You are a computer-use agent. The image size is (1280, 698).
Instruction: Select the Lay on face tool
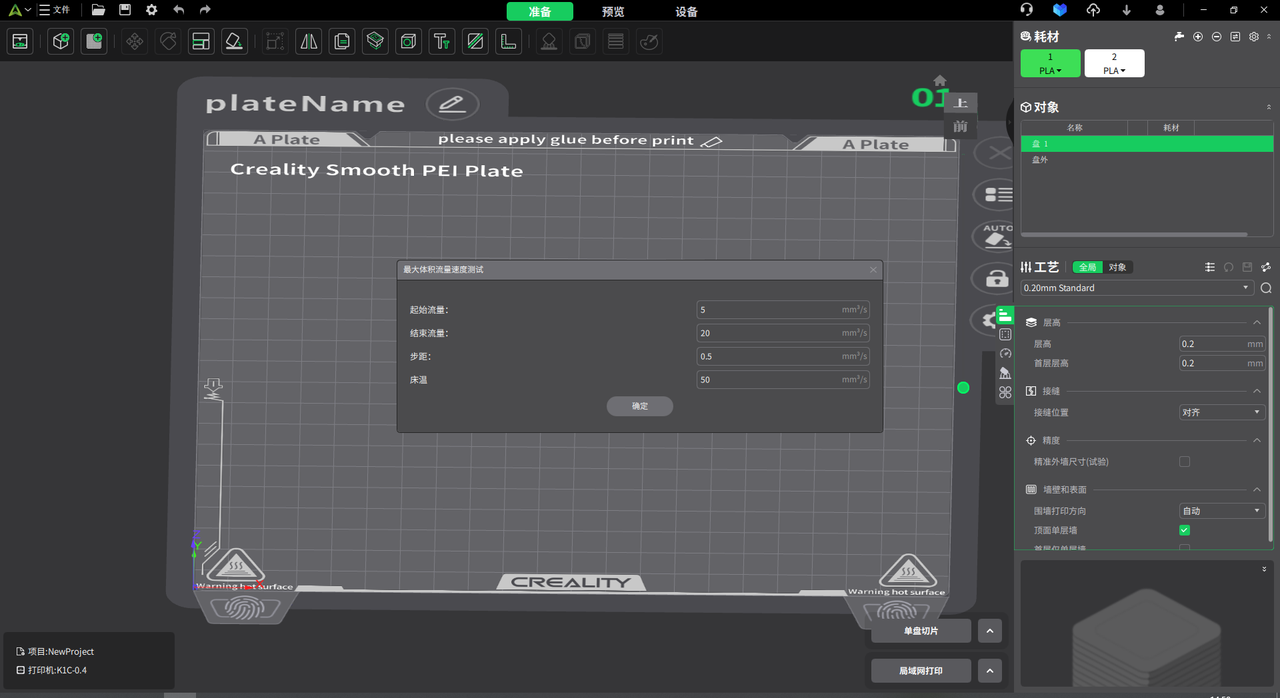[234, 42]
